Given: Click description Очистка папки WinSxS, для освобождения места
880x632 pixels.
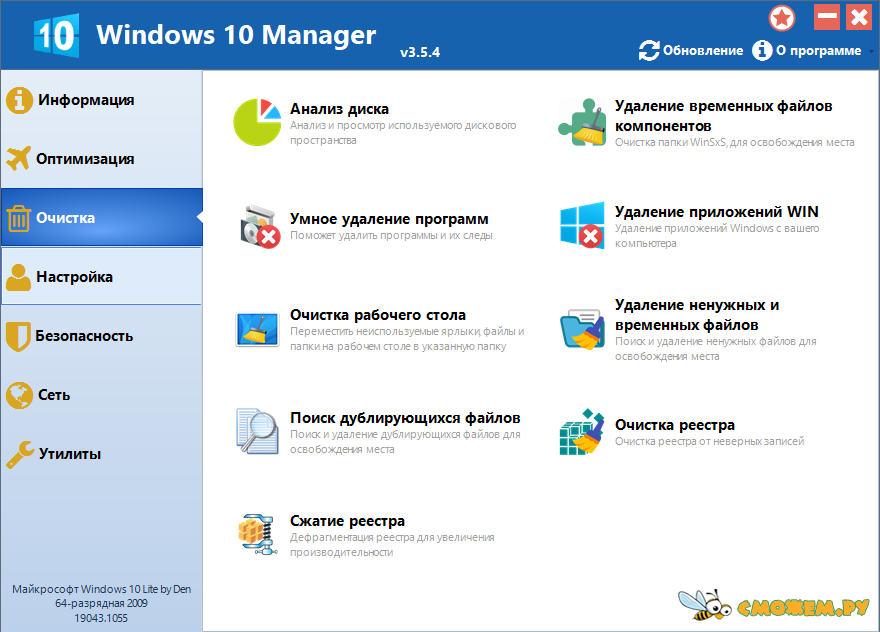Looking at the screenshot, I should [734, 143].
